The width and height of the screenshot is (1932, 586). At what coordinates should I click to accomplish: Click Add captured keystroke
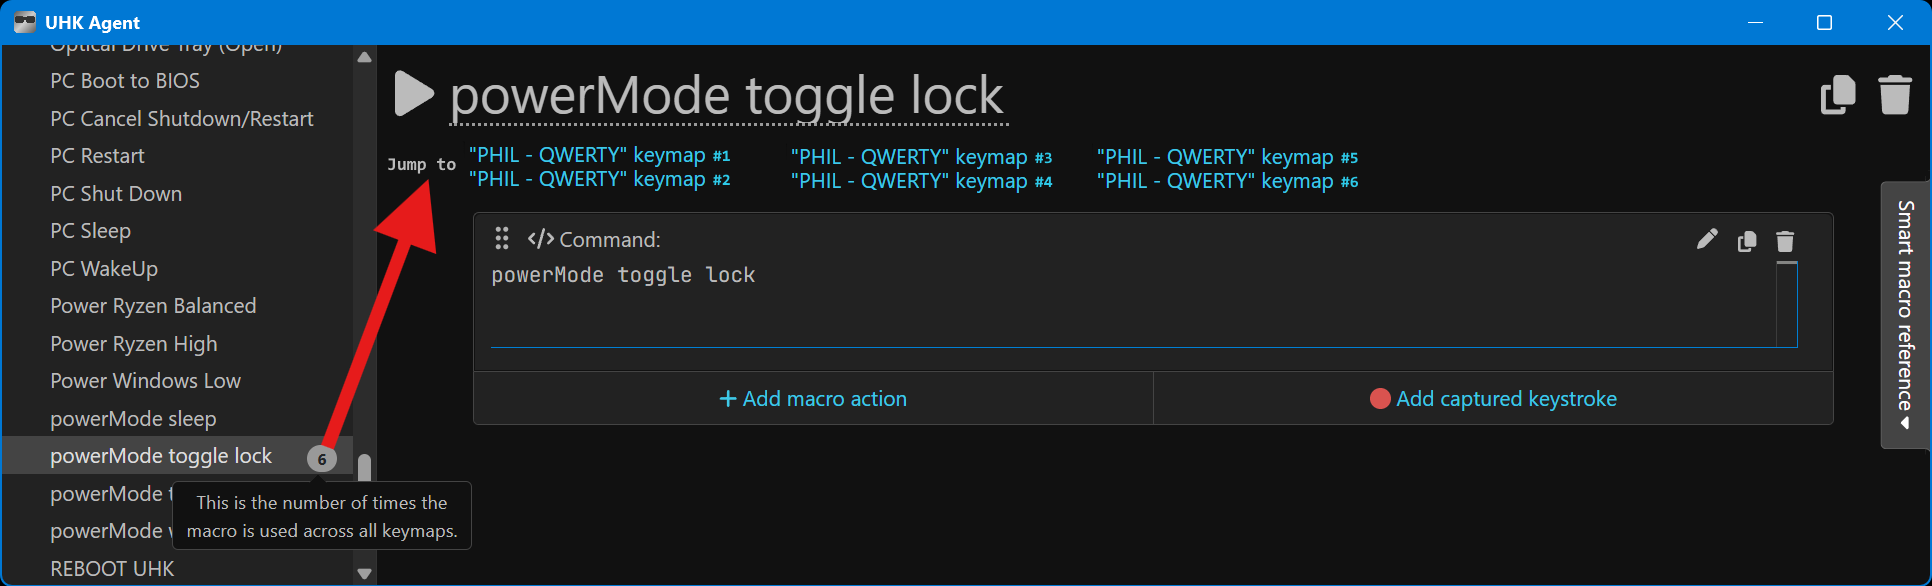[1493, 399]
